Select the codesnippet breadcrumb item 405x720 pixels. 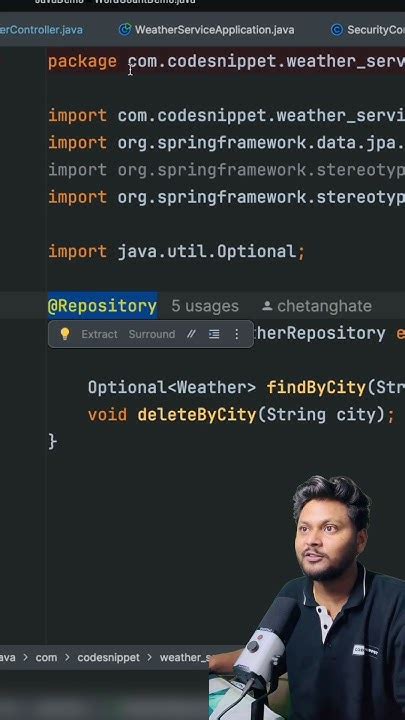pyautogui.click(x=108, y=658)
